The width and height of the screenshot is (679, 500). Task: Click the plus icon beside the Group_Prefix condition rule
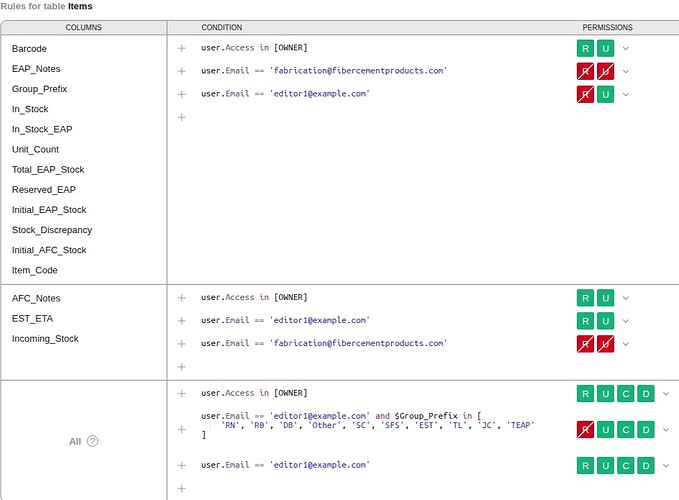pos(182,429)
